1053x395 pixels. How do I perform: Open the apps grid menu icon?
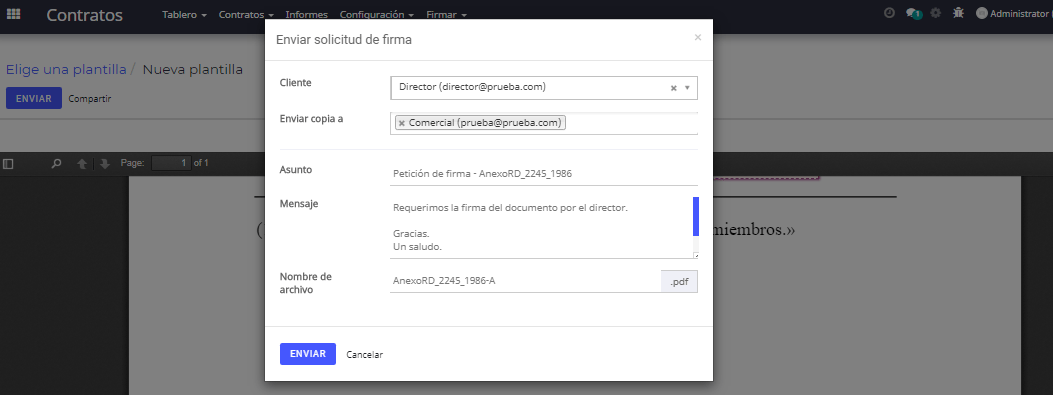click(13, 13)
